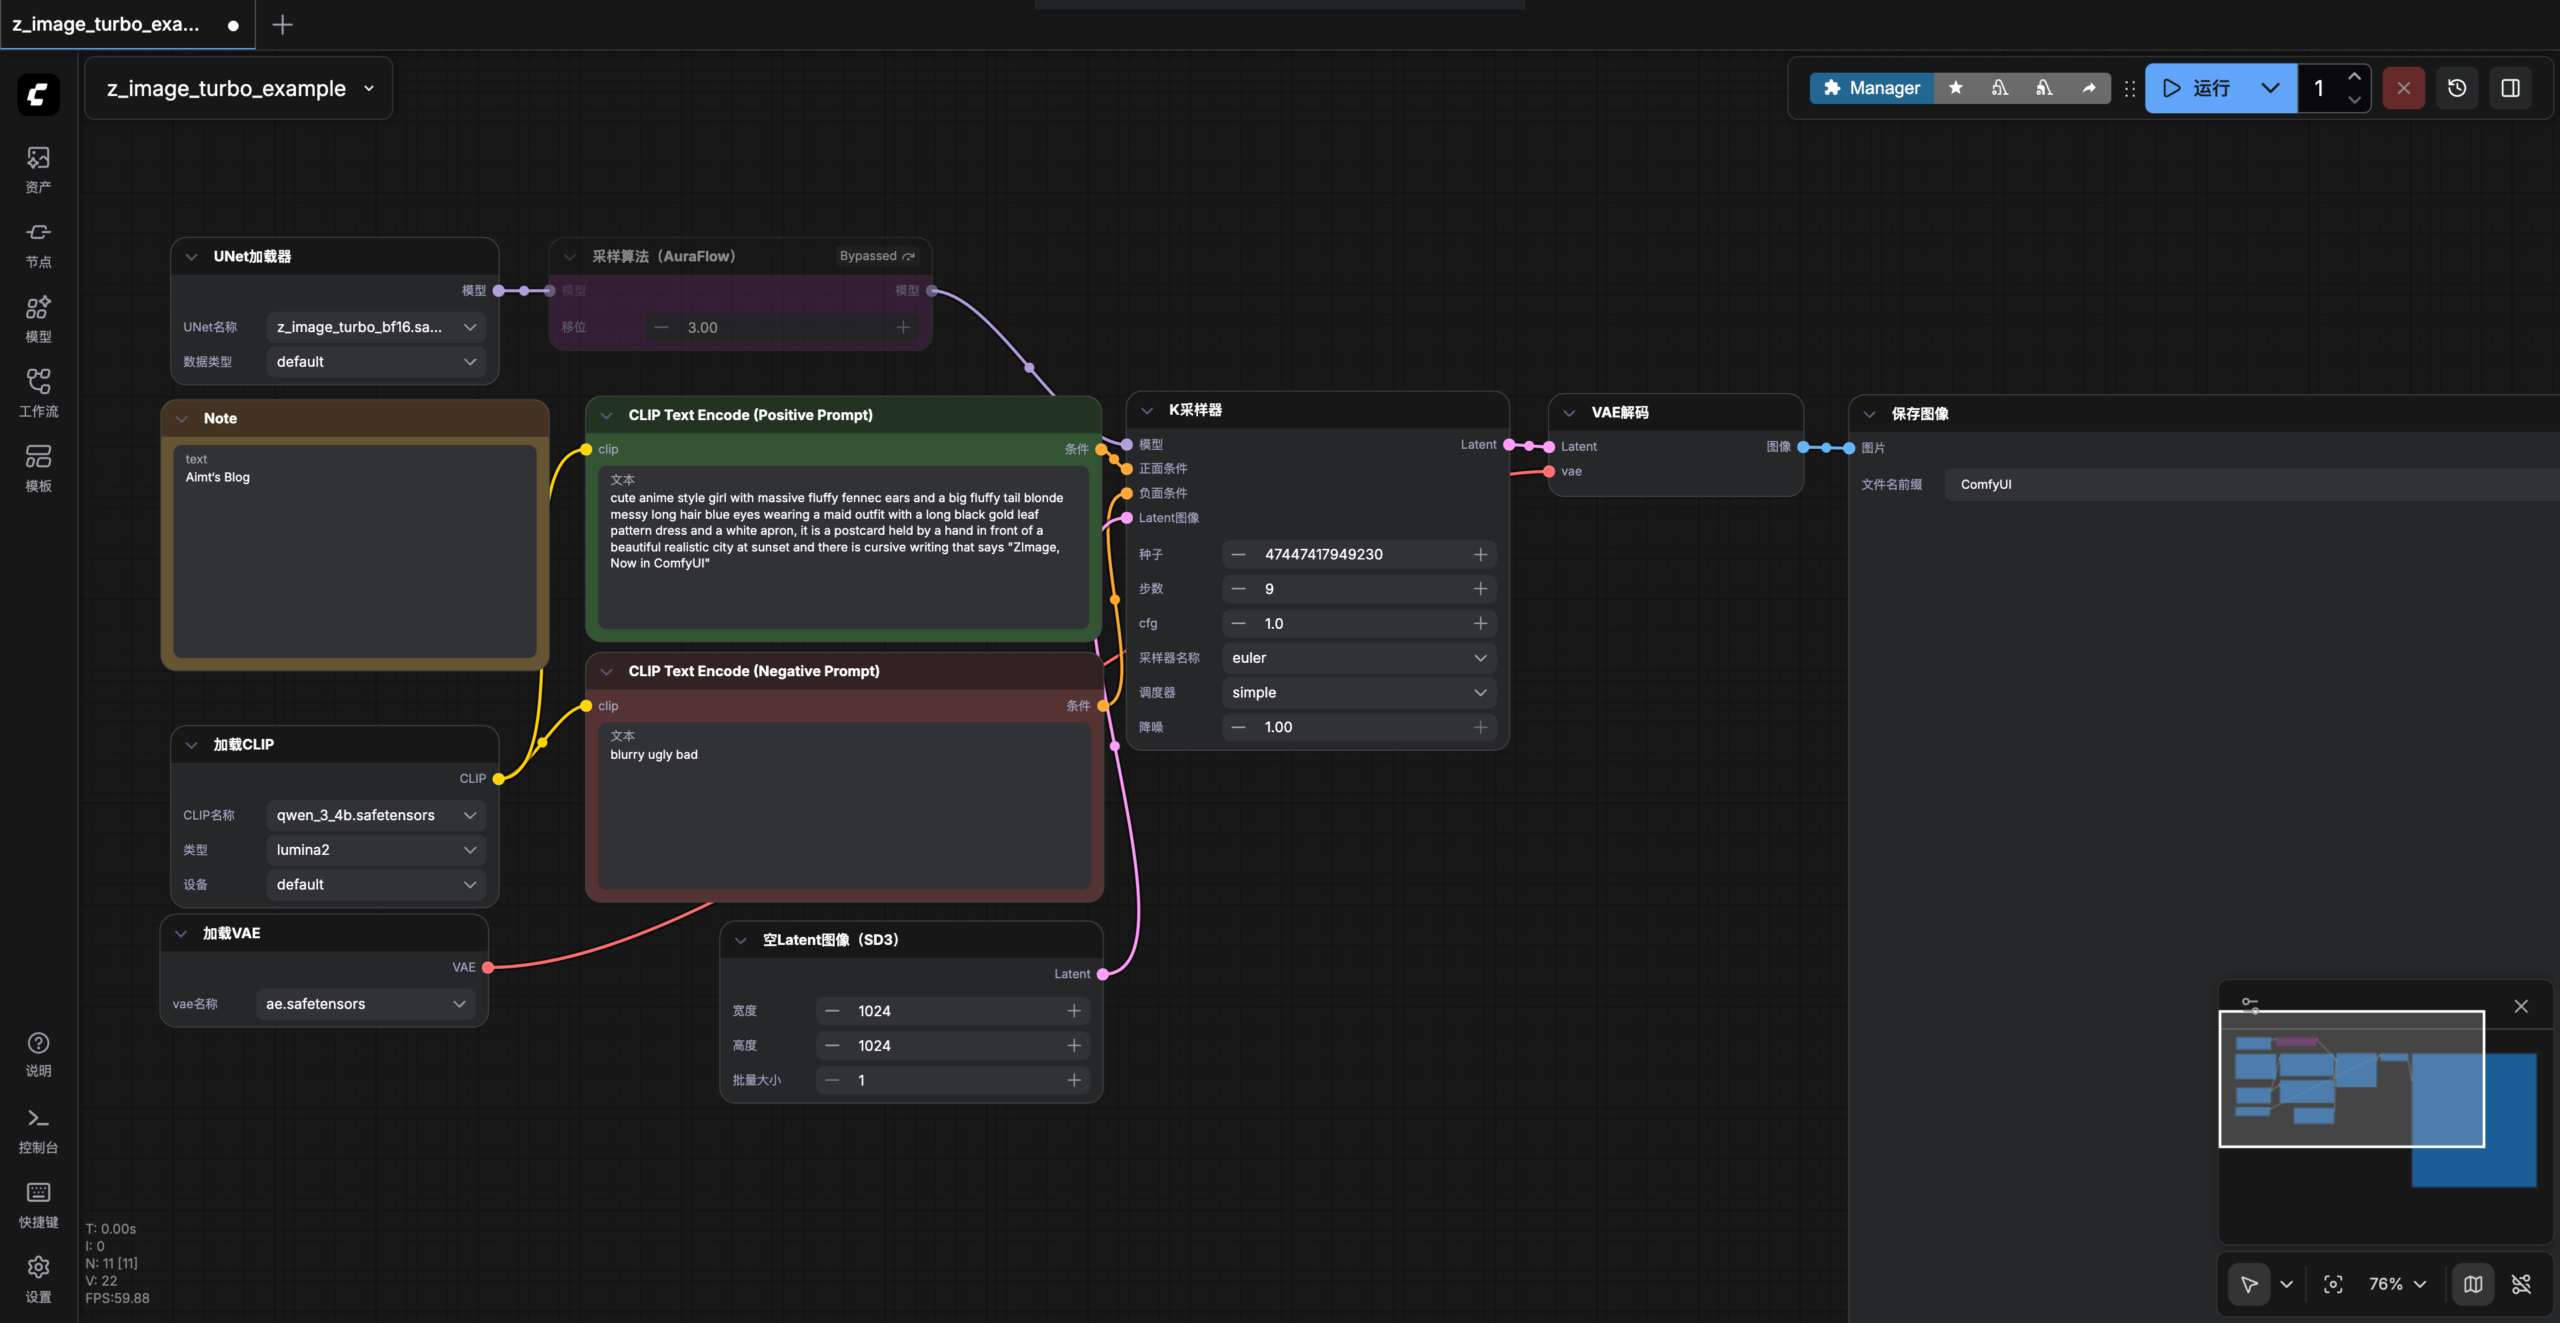Collapse the K采样器 node chevron

point(1147,411)
